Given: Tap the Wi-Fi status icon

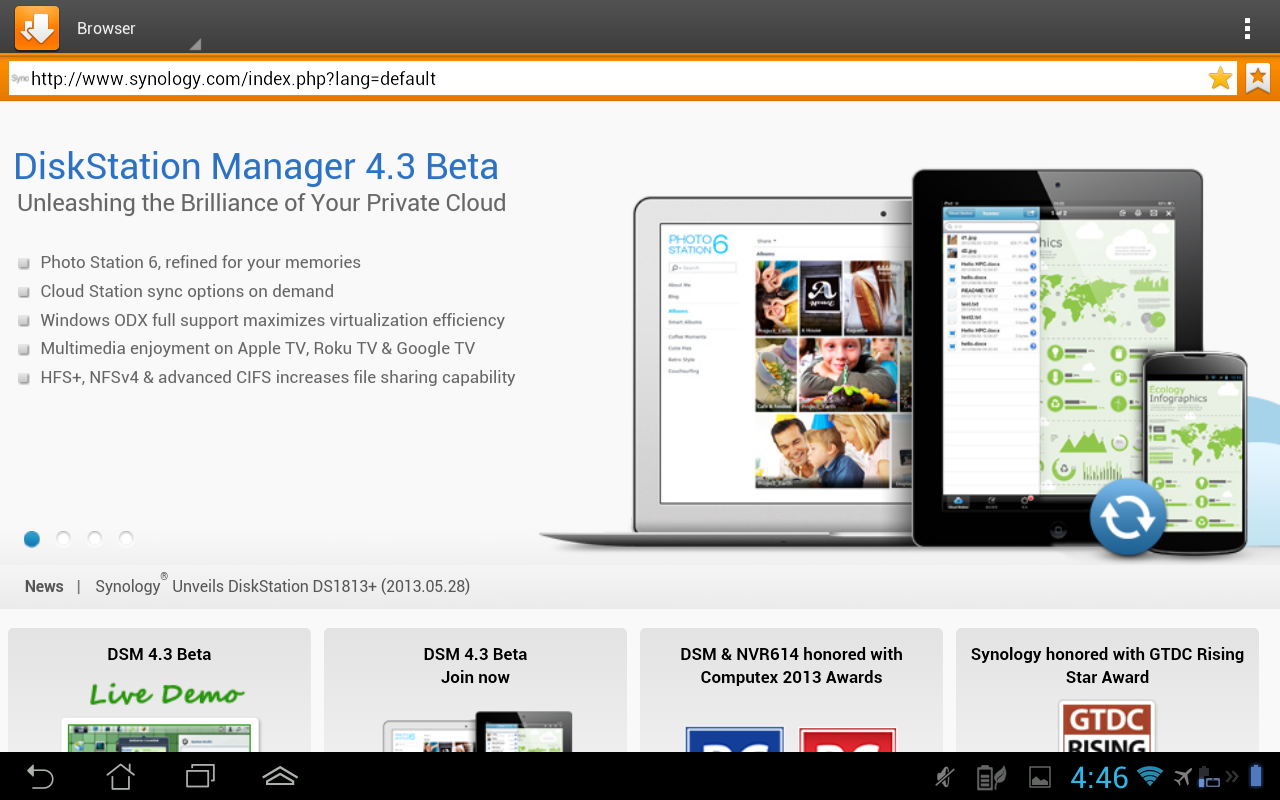Looking at the screenshot, I should [x=1152, y=776].
